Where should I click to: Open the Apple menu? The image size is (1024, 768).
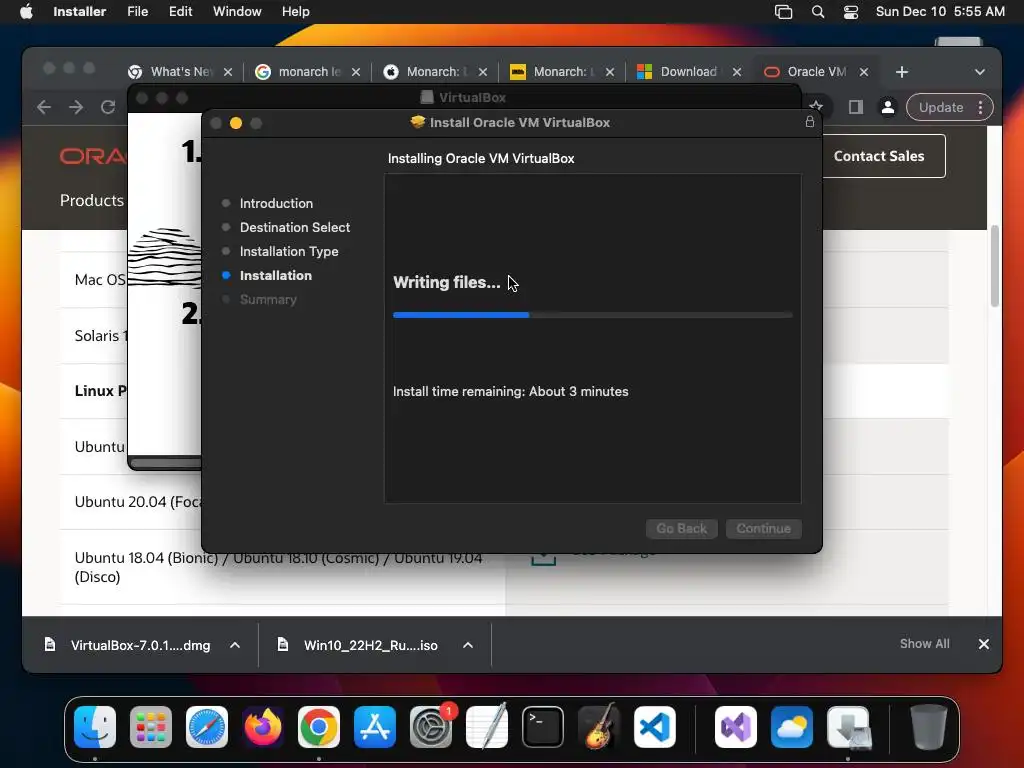click(x=26, y=12)
